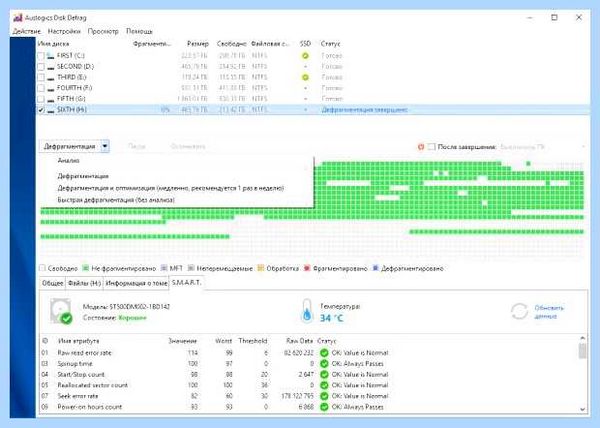Check the FOURTH (F:) disk checkbox

click(x=41, y=88)
